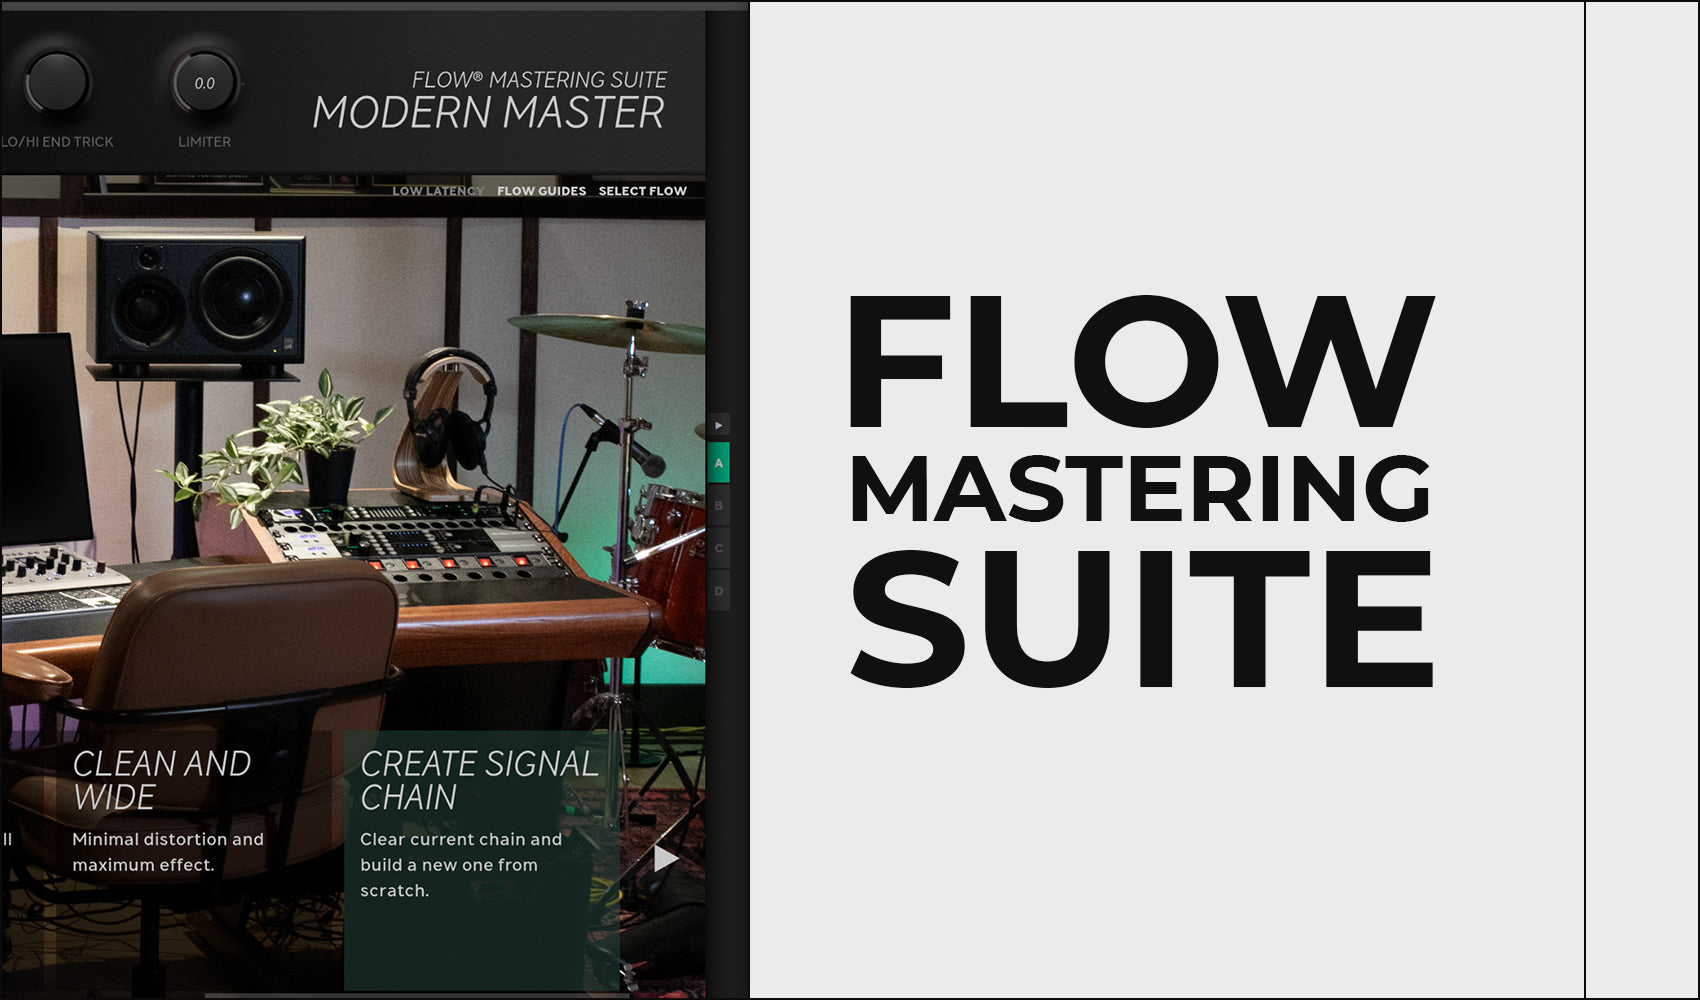Click the LIMITER label under the knob

pos(204,142)
